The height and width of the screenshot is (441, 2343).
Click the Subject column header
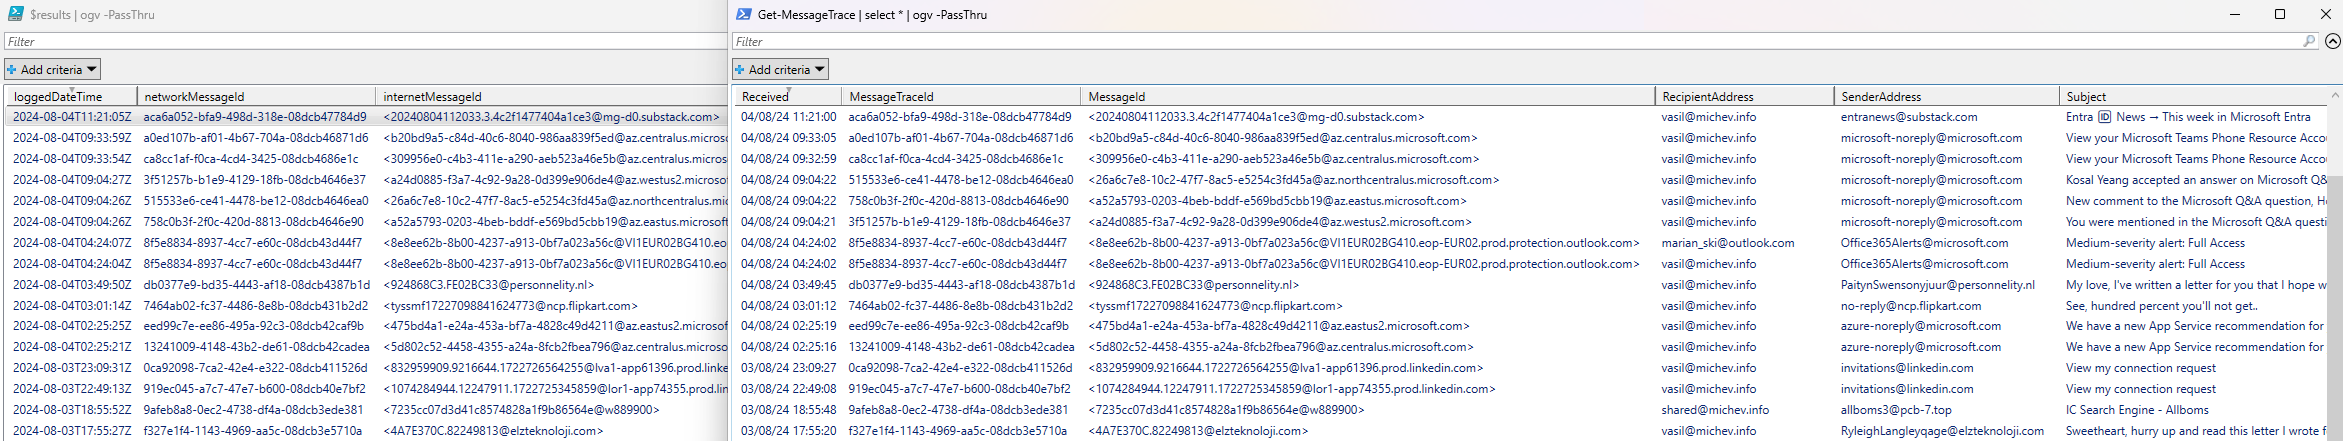coord(2086,97)
